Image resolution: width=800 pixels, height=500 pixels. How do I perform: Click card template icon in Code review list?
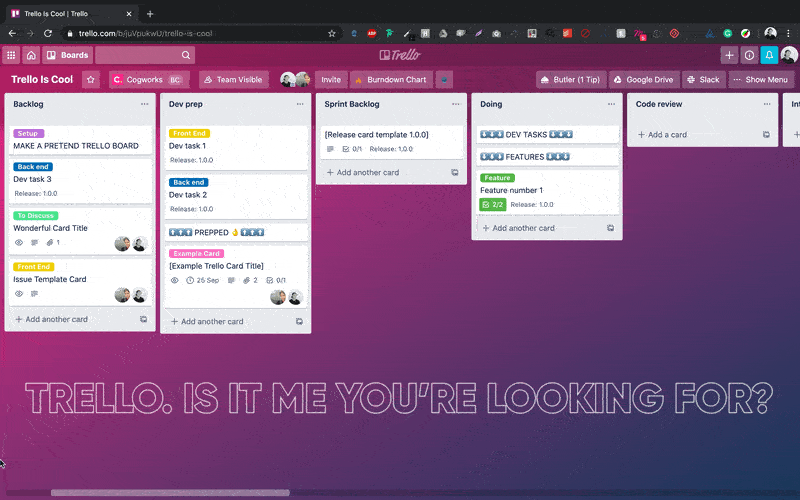pos(766,135)
